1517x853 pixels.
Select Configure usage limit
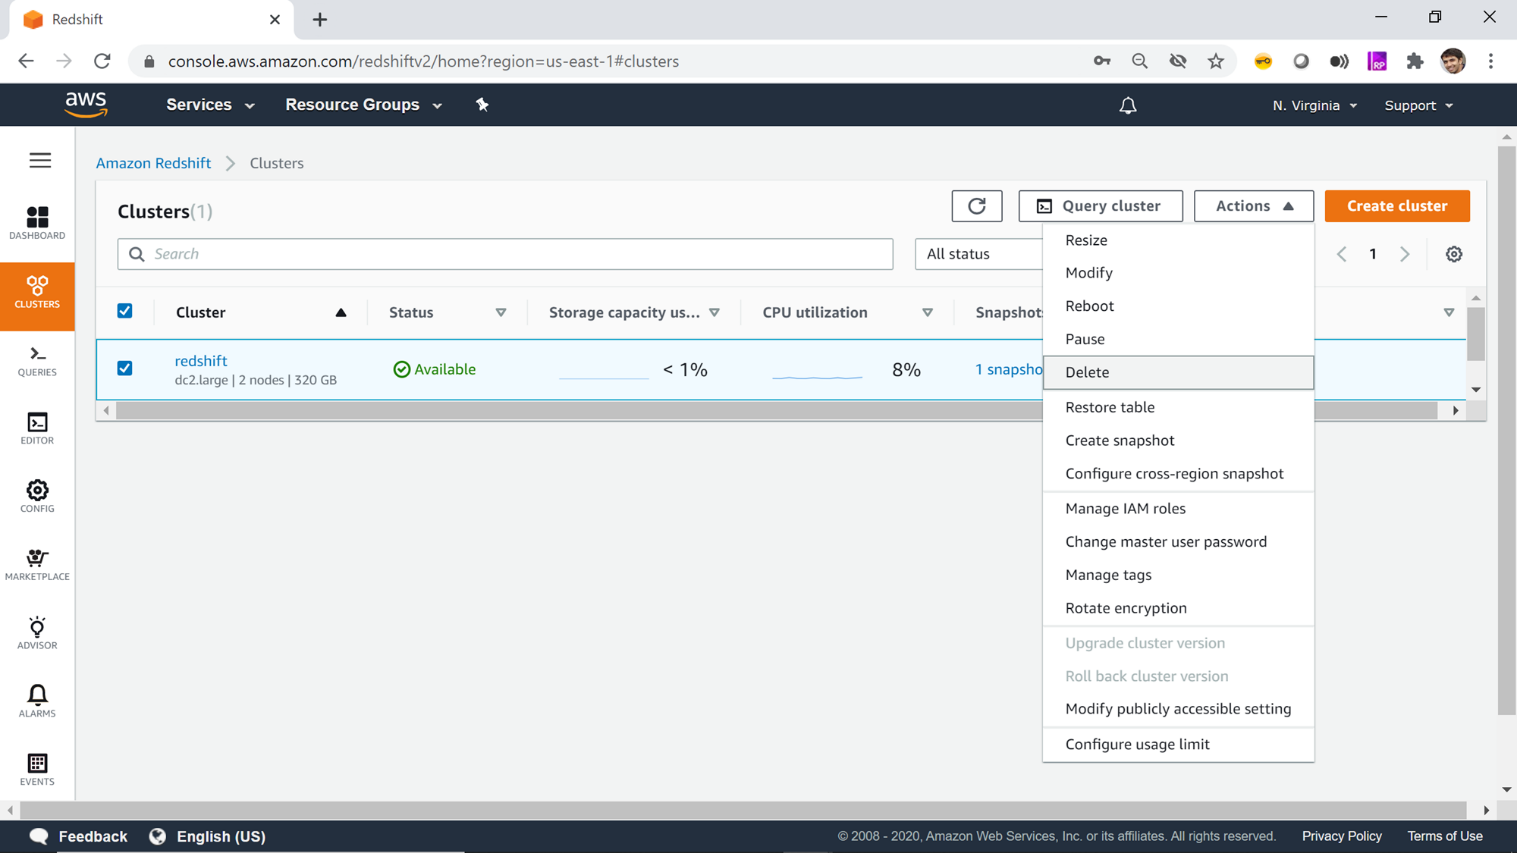[1178, 744]
